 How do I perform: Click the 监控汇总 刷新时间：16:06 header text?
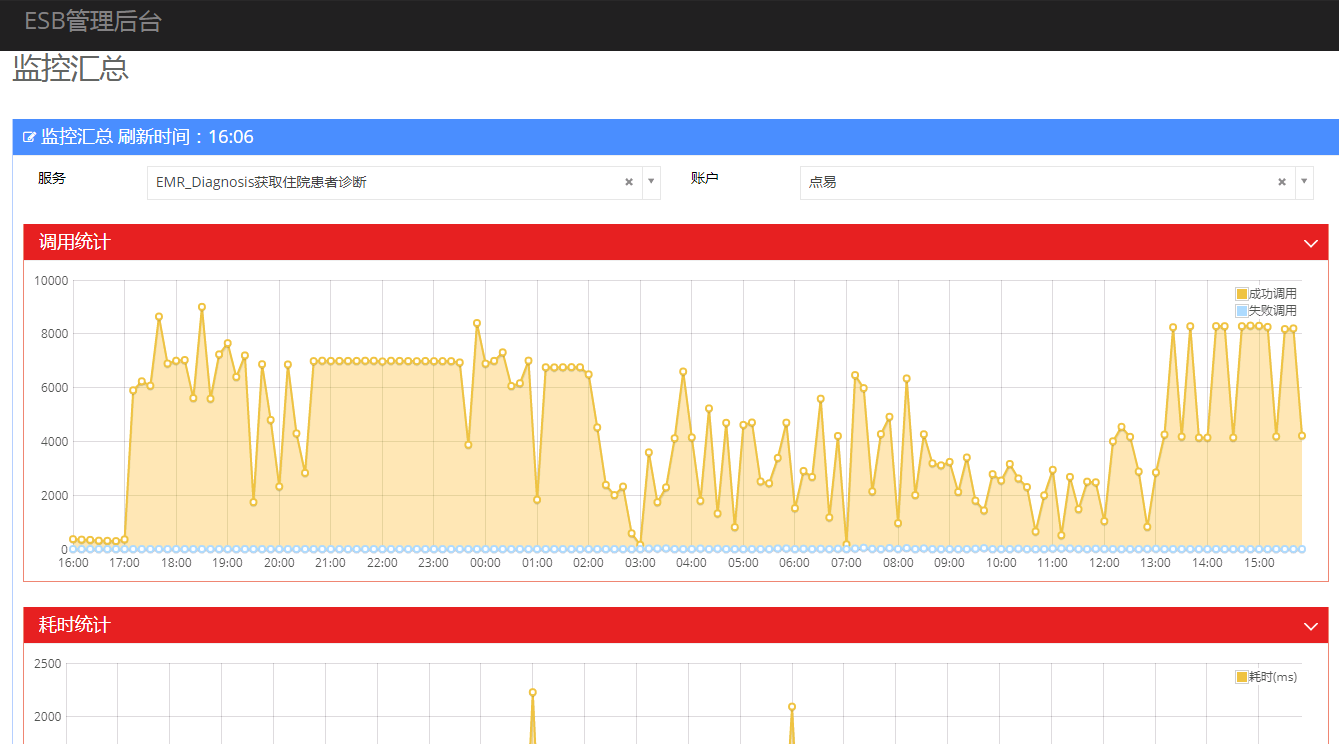click(x=147, y=137)
